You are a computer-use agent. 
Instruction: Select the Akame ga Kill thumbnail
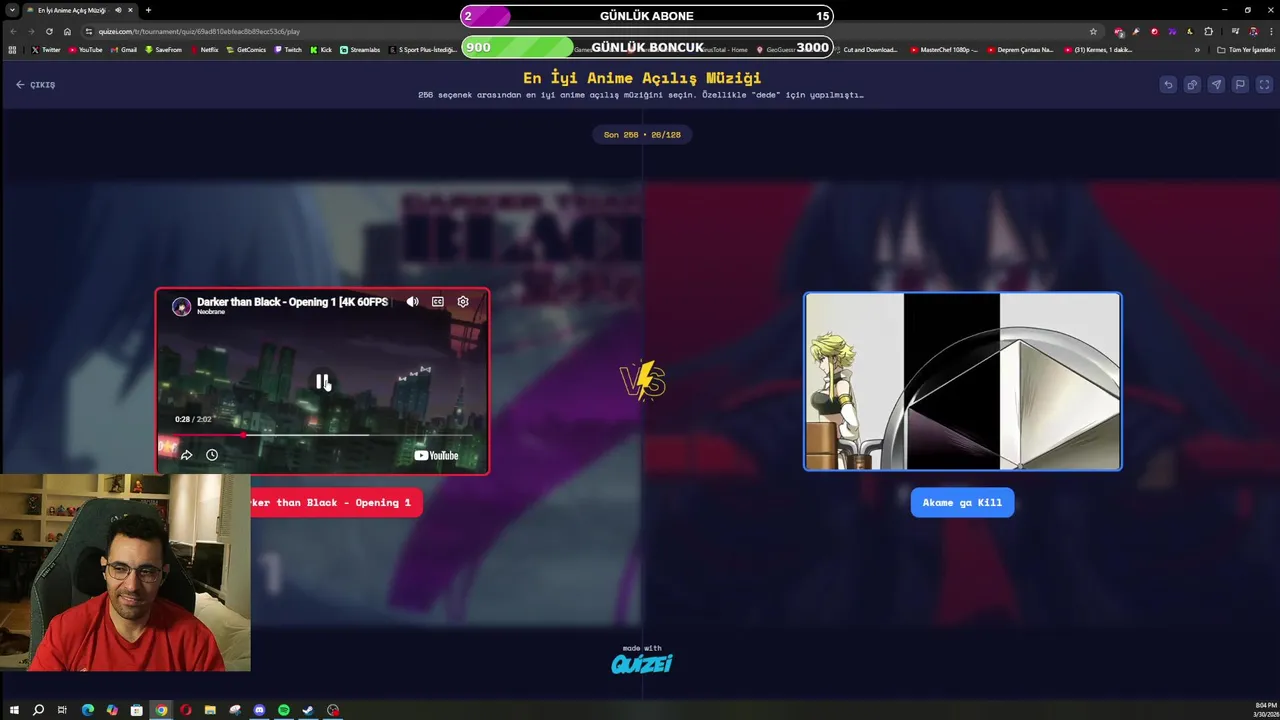pos(963,381)
